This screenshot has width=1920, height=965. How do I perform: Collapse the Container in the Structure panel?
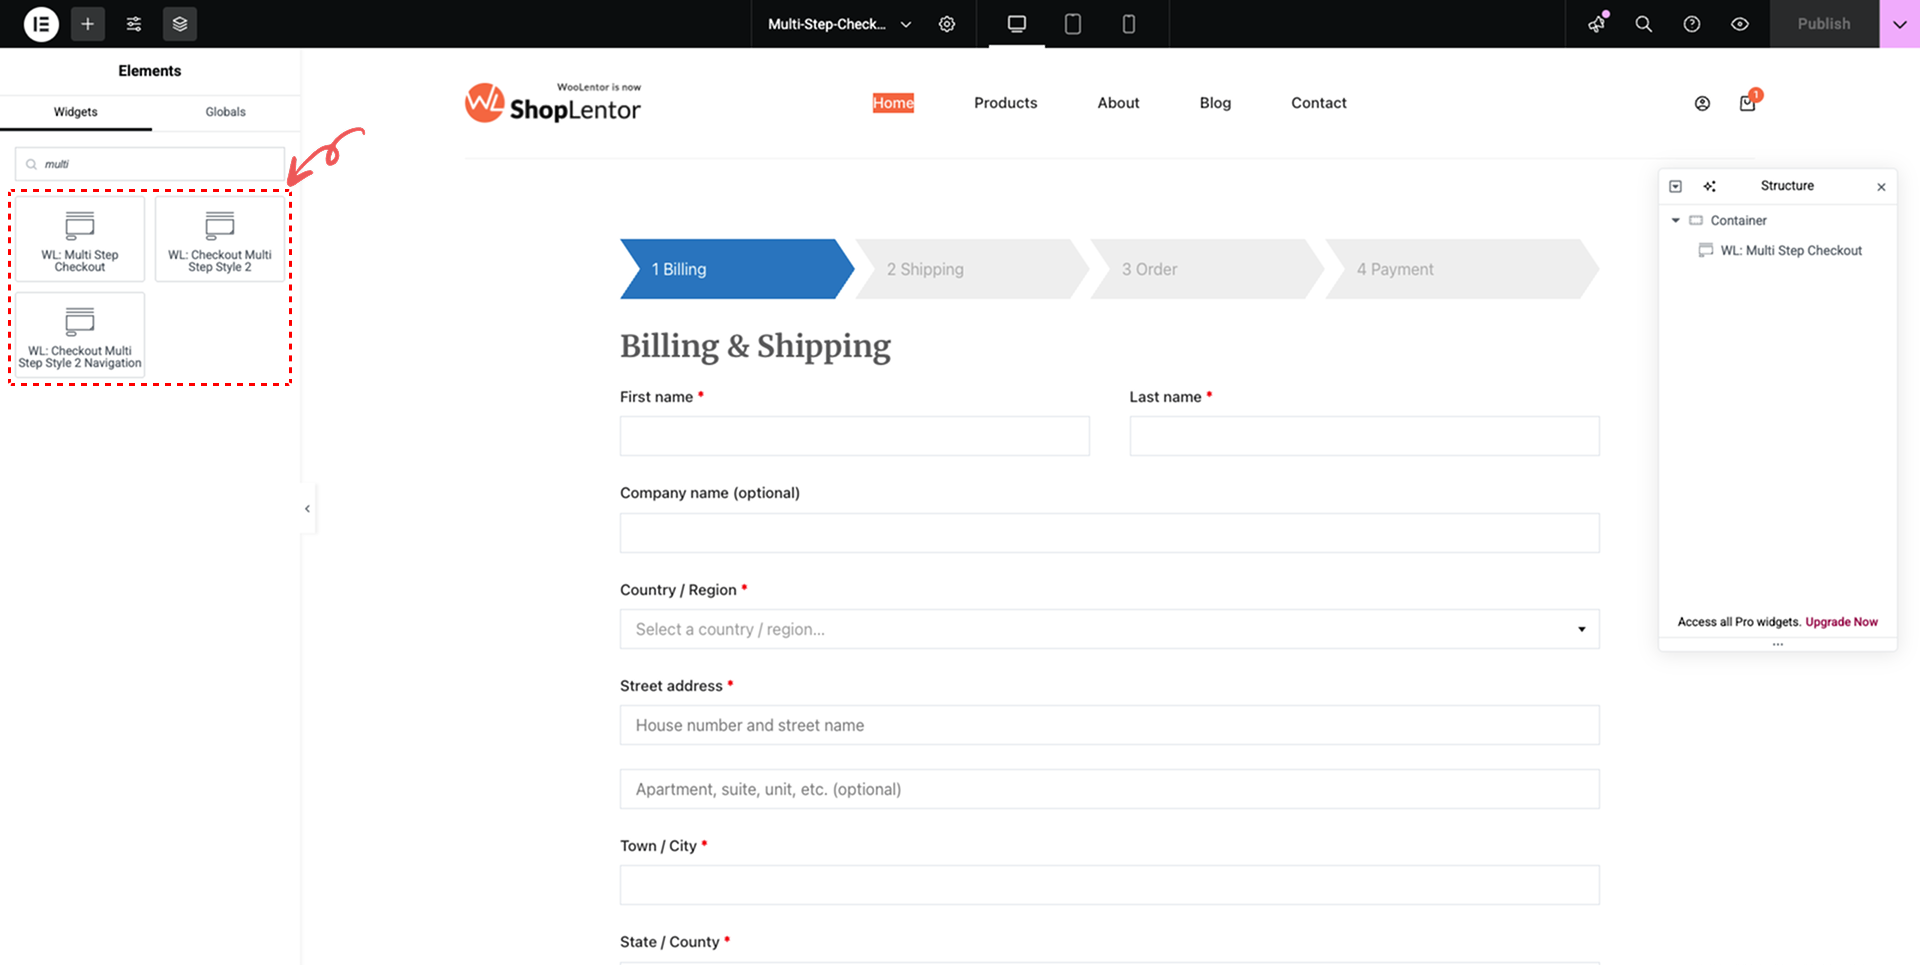pyautogui.click(x=1676, y=220)
